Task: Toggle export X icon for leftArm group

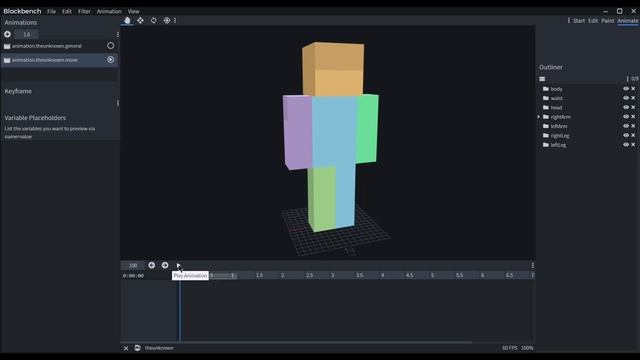Action: click(x=633, y=126)
